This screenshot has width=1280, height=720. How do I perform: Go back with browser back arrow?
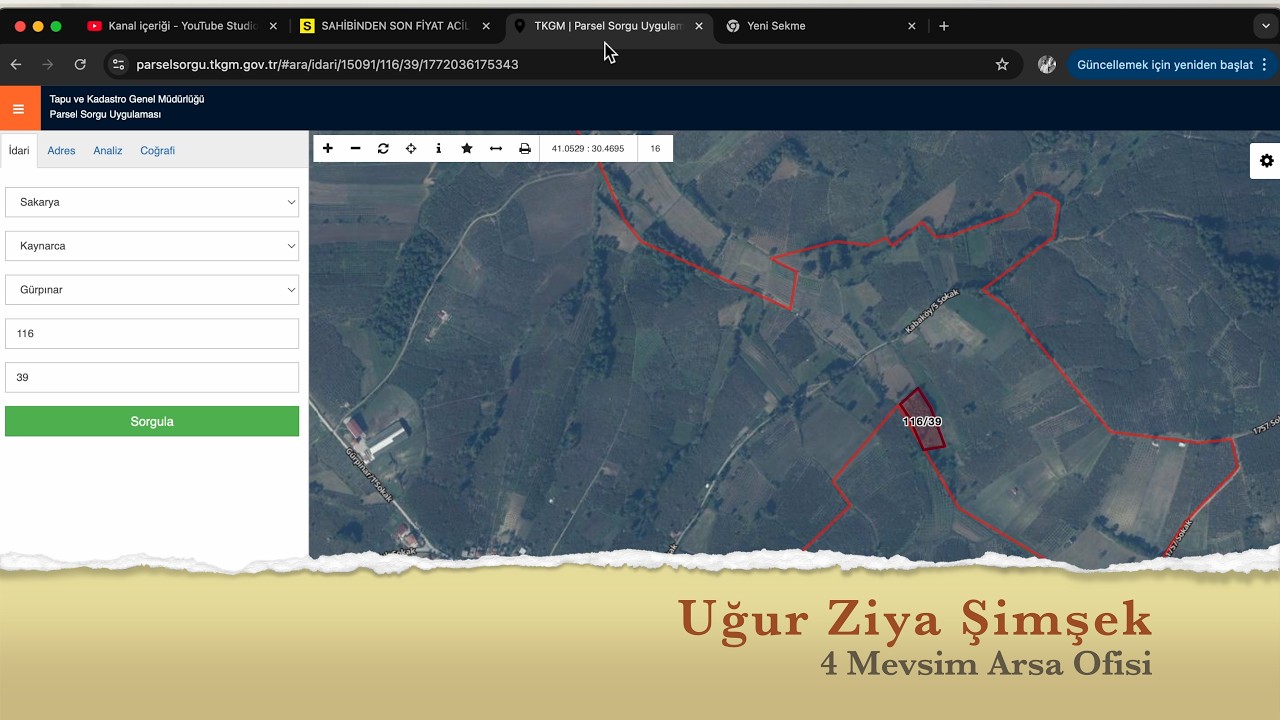pyautogui.click(x=16, y=64)
